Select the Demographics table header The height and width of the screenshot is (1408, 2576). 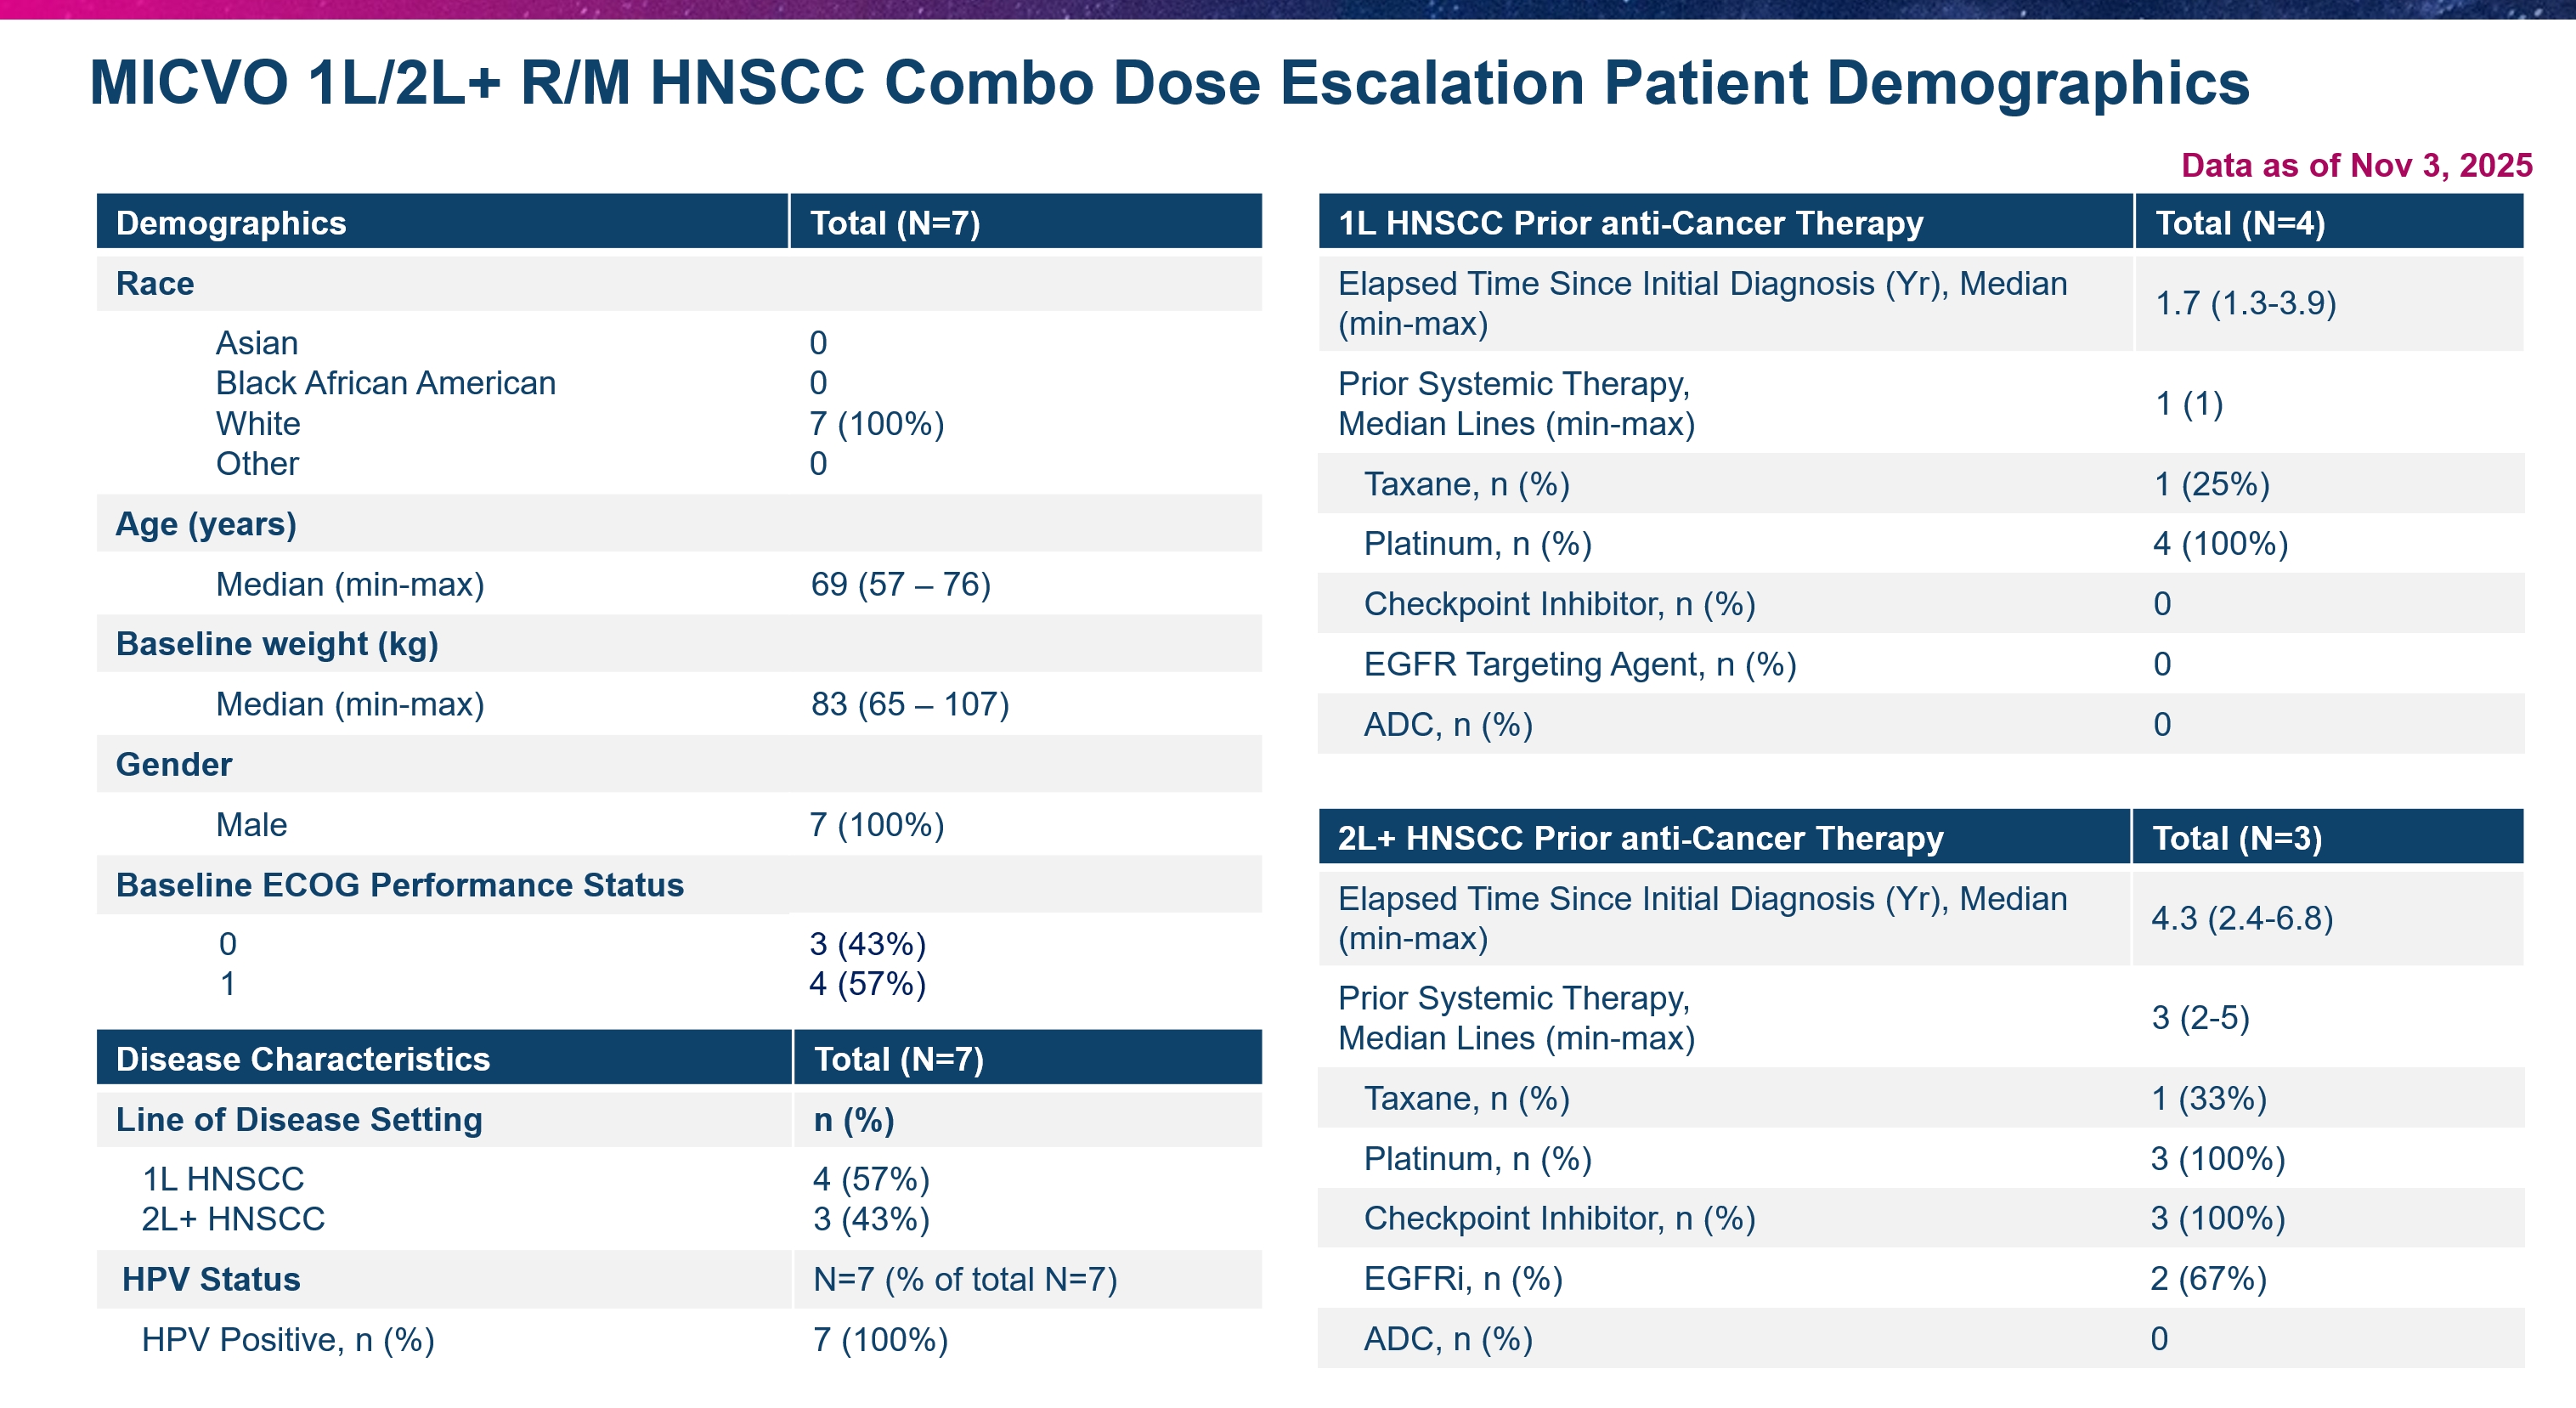tap(231, 223)
